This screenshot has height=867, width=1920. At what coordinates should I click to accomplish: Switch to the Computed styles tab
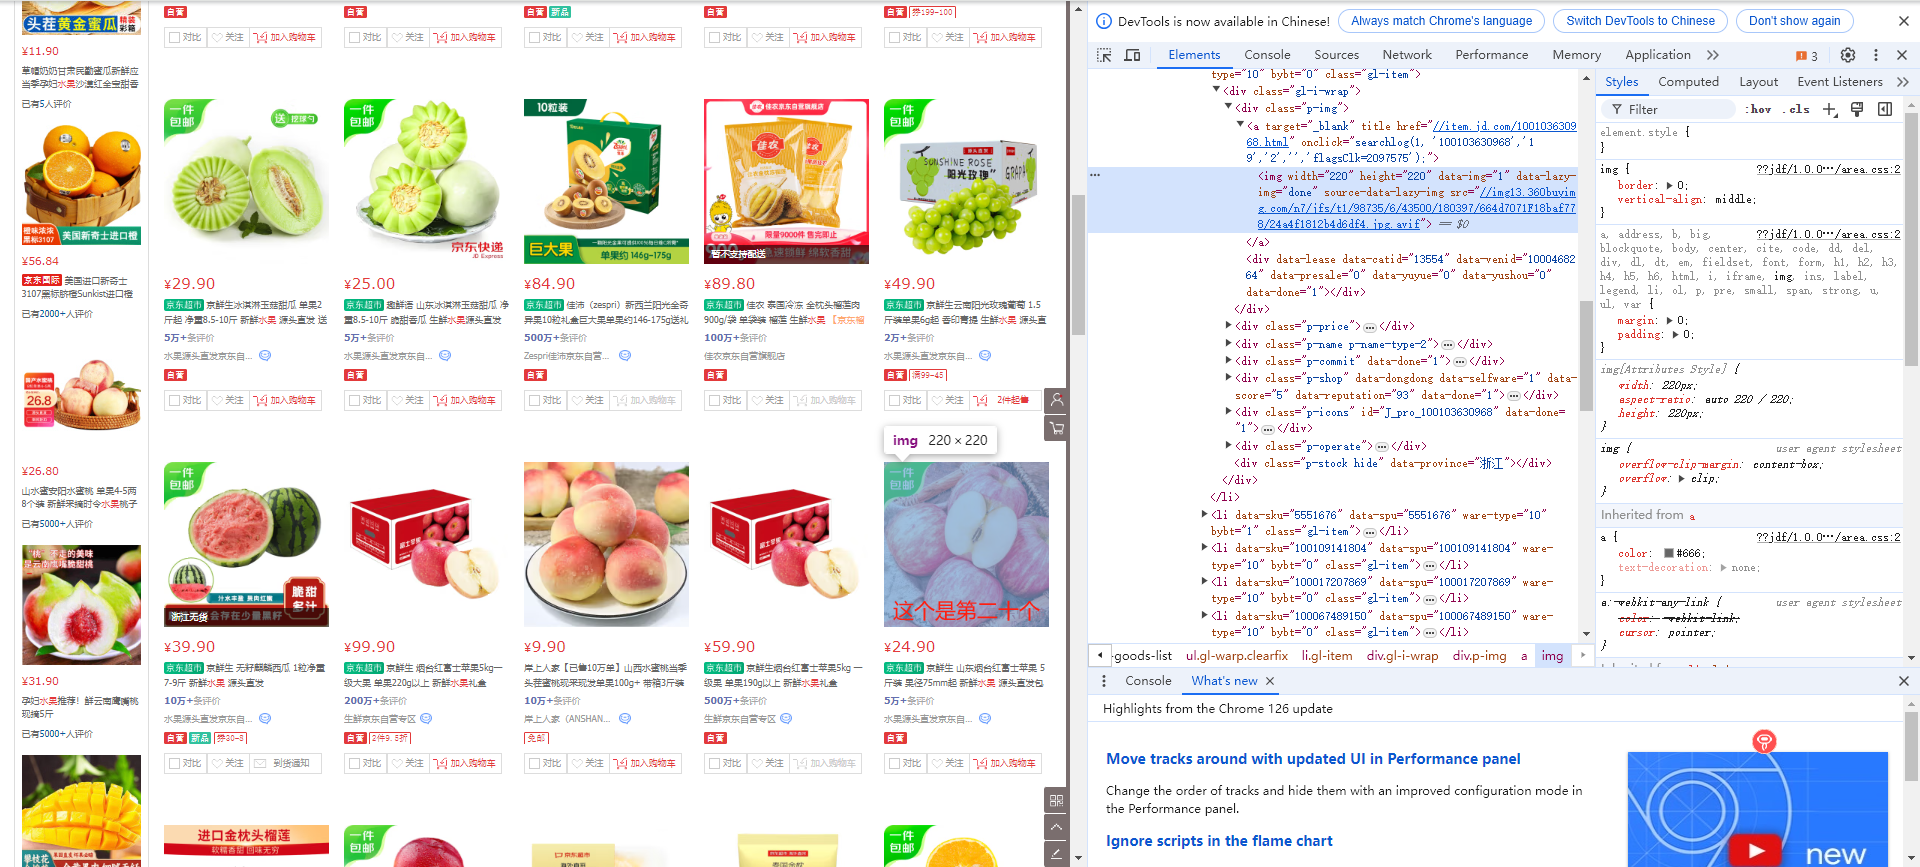1688,82
